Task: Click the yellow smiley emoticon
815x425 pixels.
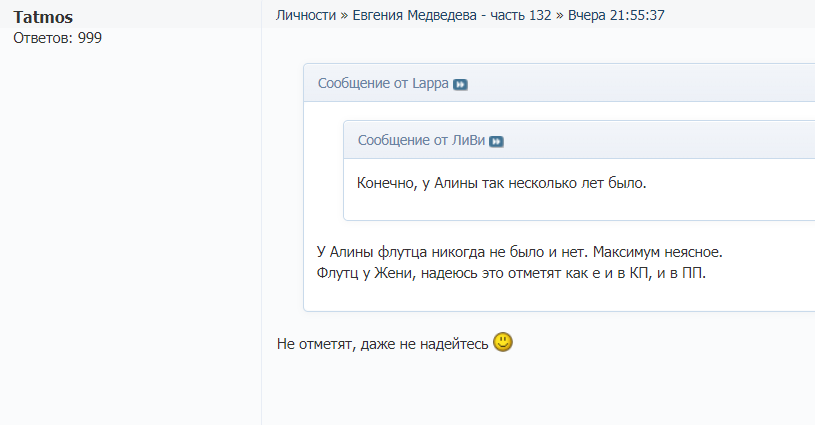Action: (x=503, y=343)
